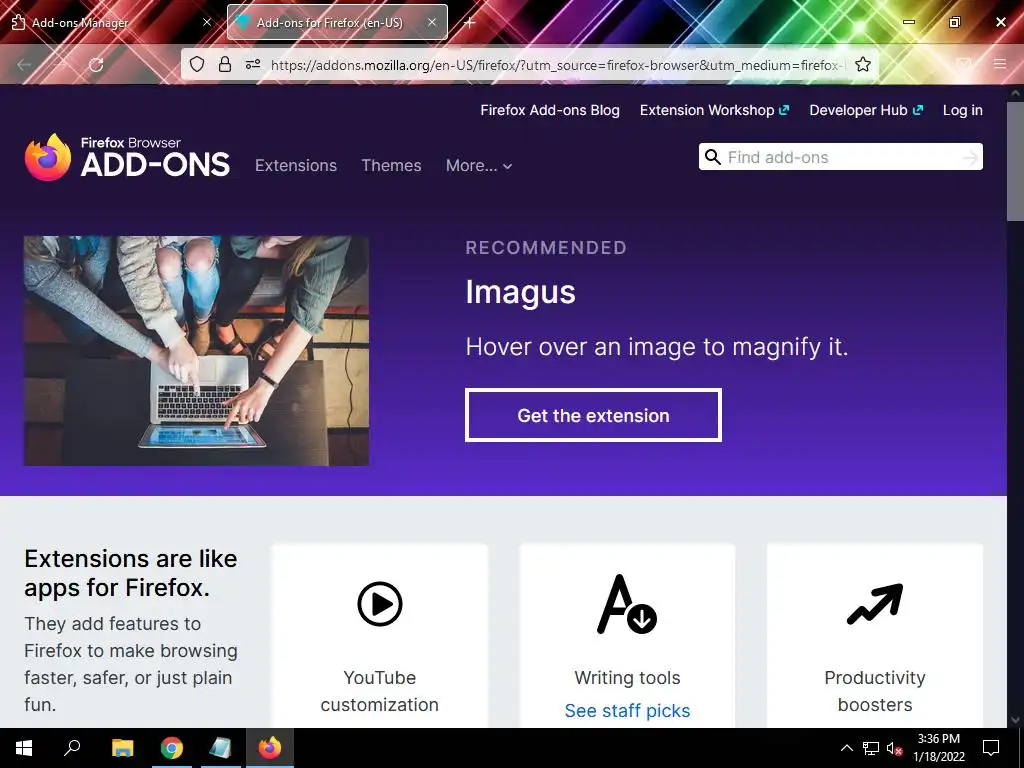Image resolution: width=1024 pixels, height=768 pixels.
Task: Open the notification center icon
Action: pyautogui.click(x=991, y=748)
